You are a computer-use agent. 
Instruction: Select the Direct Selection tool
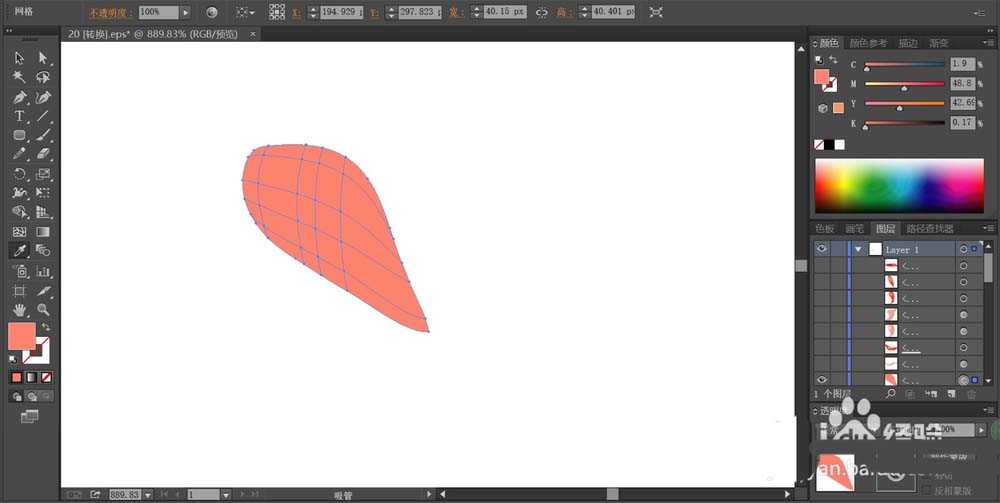(x=43, y=59)
